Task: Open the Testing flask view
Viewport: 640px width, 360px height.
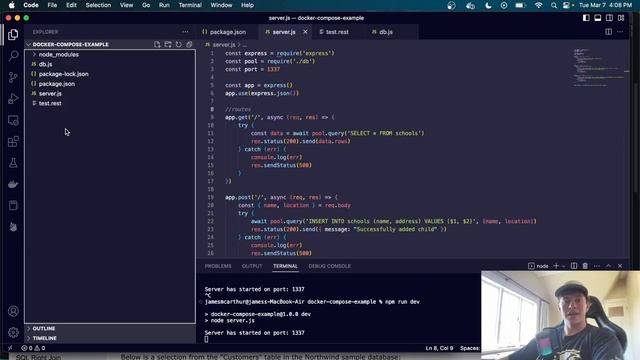Action: 13,163
